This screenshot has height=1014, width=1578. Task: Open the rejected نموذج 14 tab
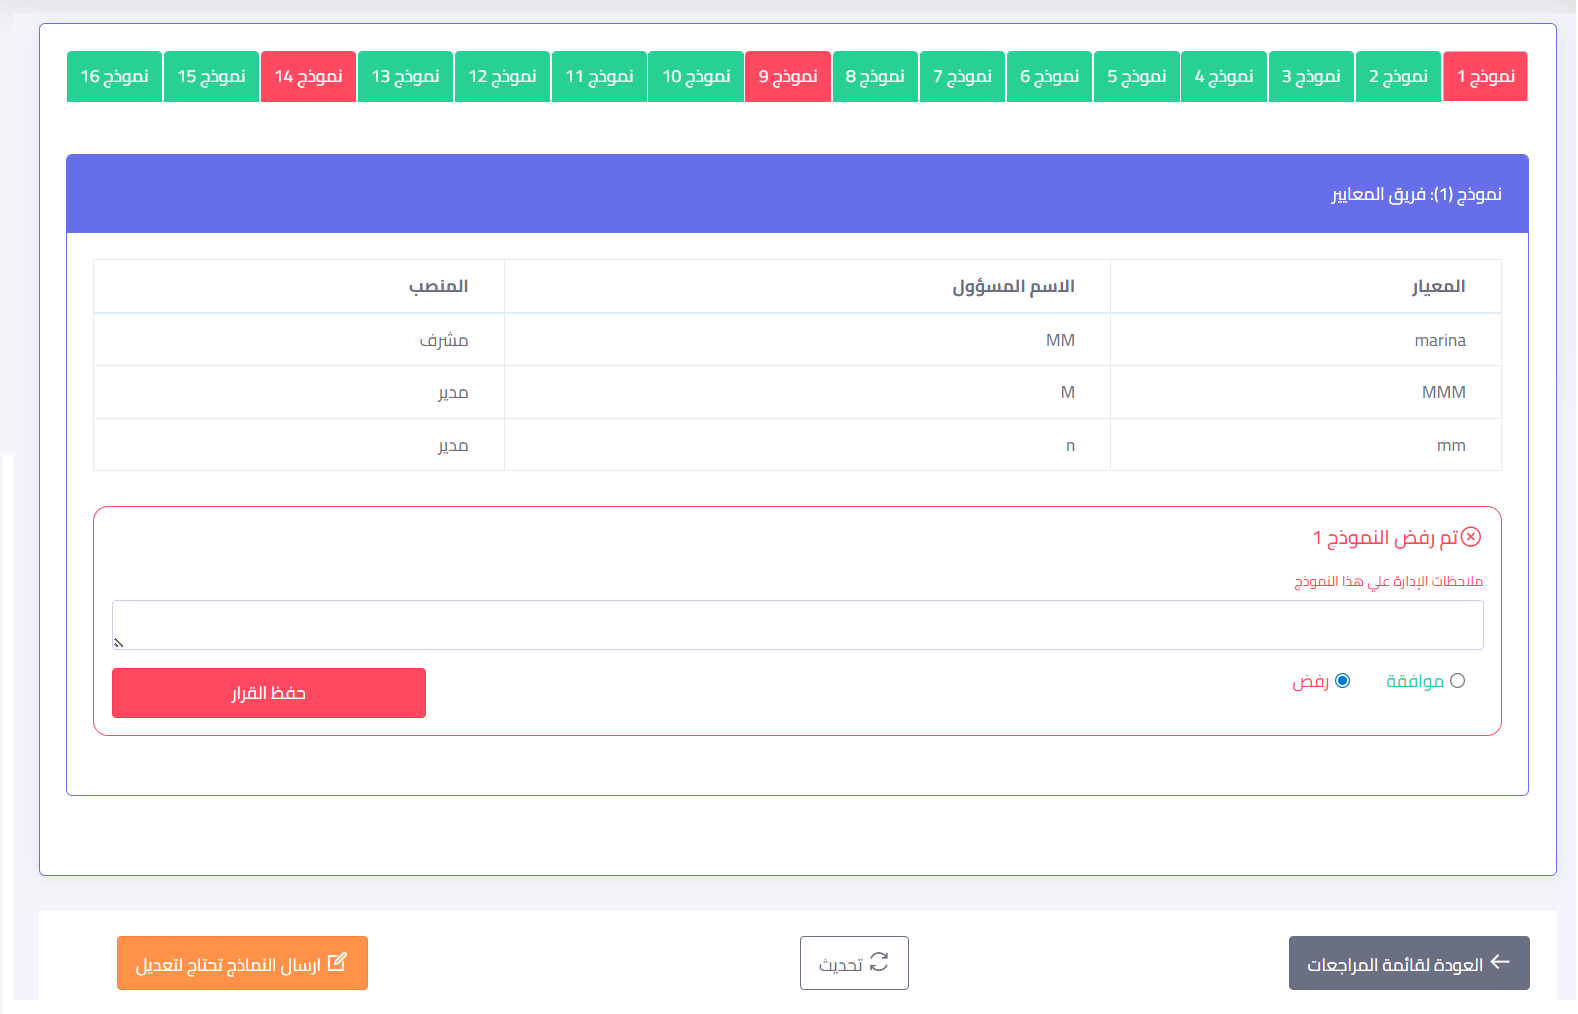tap(308, 76)
